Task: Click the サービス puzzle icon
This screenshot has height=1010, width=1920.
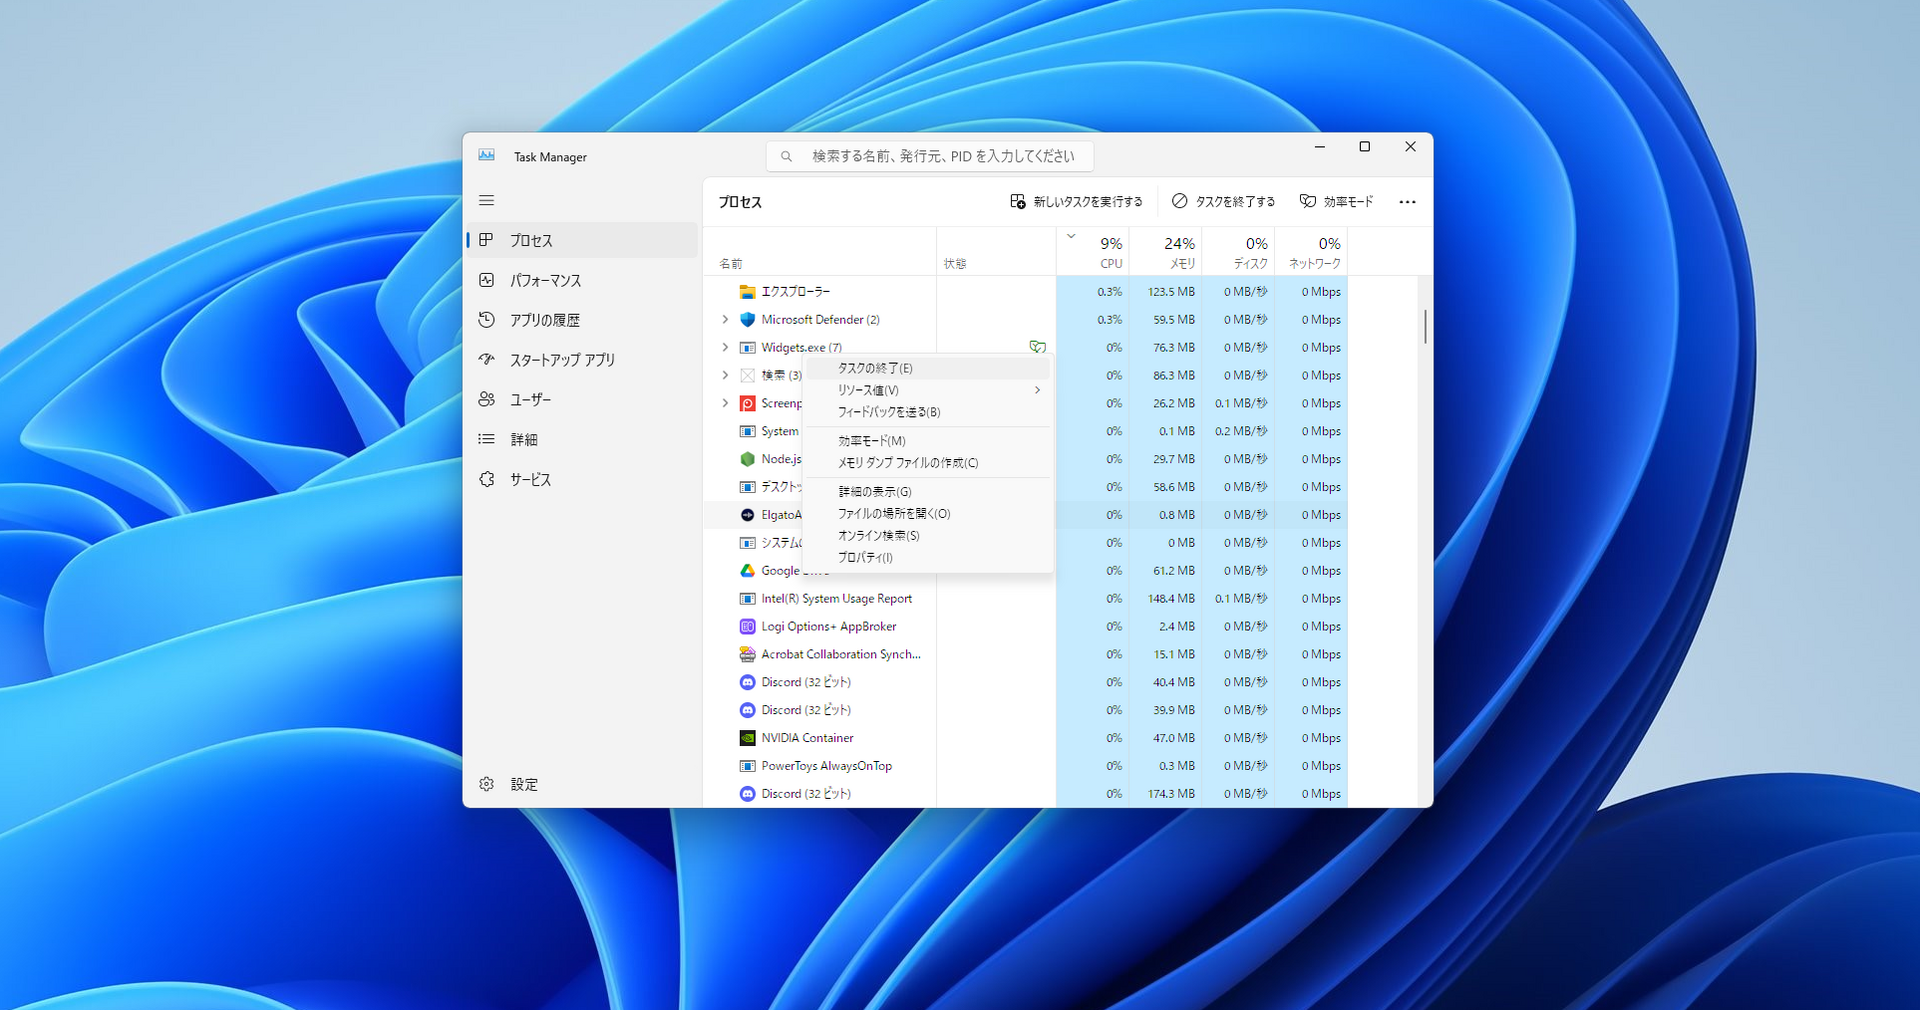Action: [x=486, y=479]
